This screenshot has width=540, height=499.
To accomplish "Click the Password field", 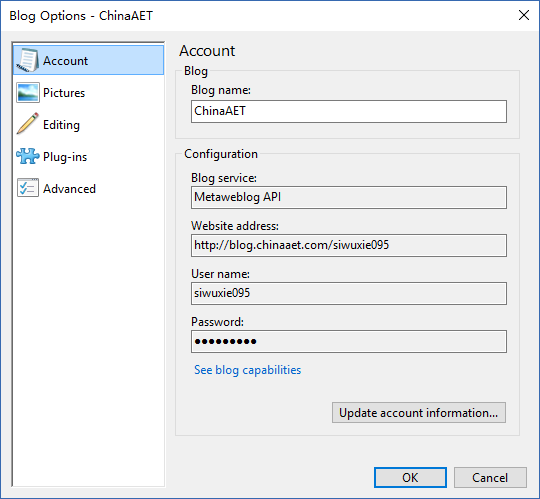I will (349, 341).
